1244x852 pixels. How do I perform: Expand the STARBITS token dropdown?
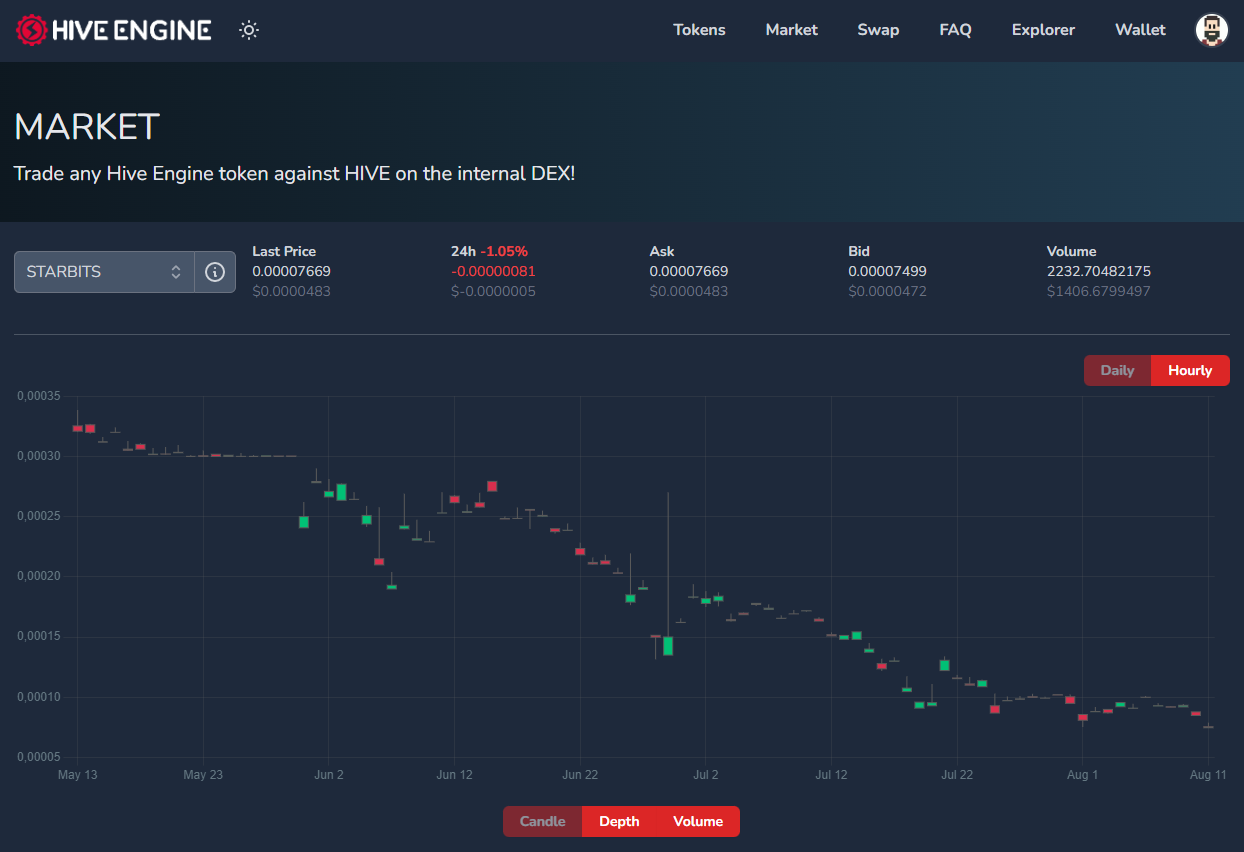coord(104,272)
